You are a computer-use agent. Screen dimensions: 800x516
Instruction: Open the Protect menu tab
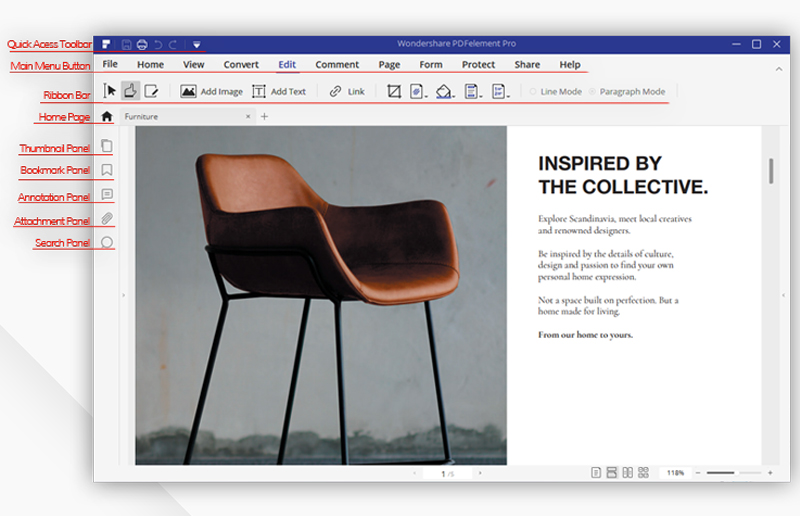point(478,64)
